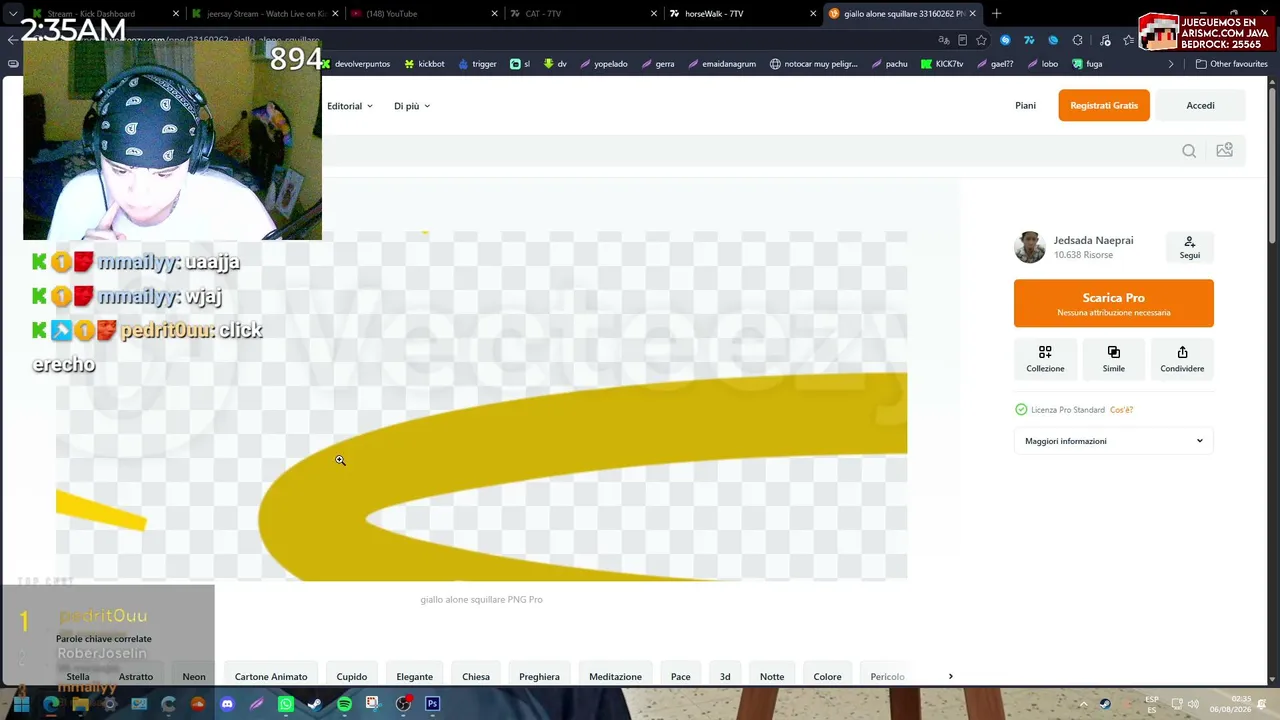
Task: Open Spotify from the taskbar
Action: [344, 704]
